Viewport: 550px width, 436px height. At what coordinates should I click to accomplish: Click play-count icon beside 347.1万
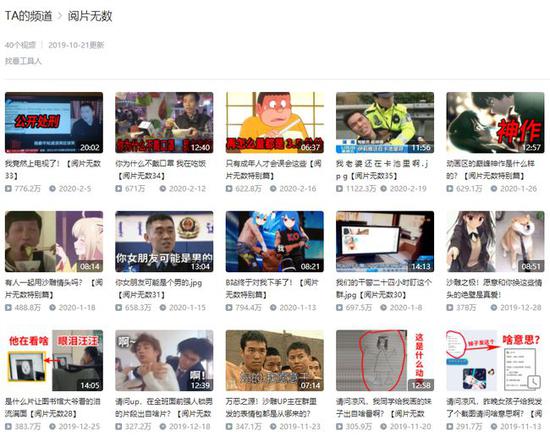[229, 427]
